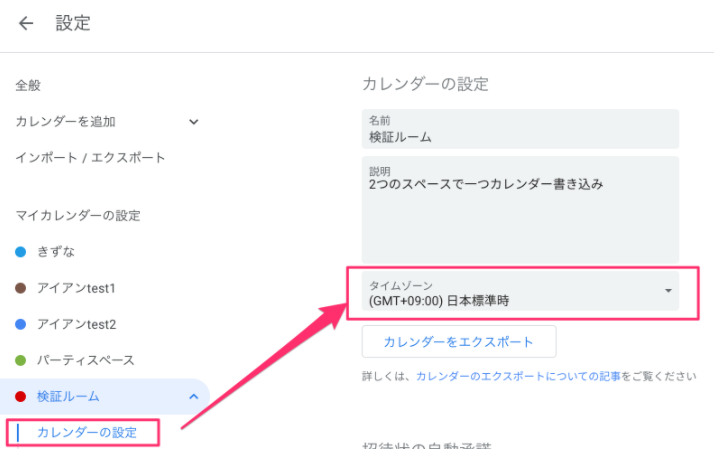
Task: Select the アイアンtest1 calendar entry
Action: (x=77, y=288)
